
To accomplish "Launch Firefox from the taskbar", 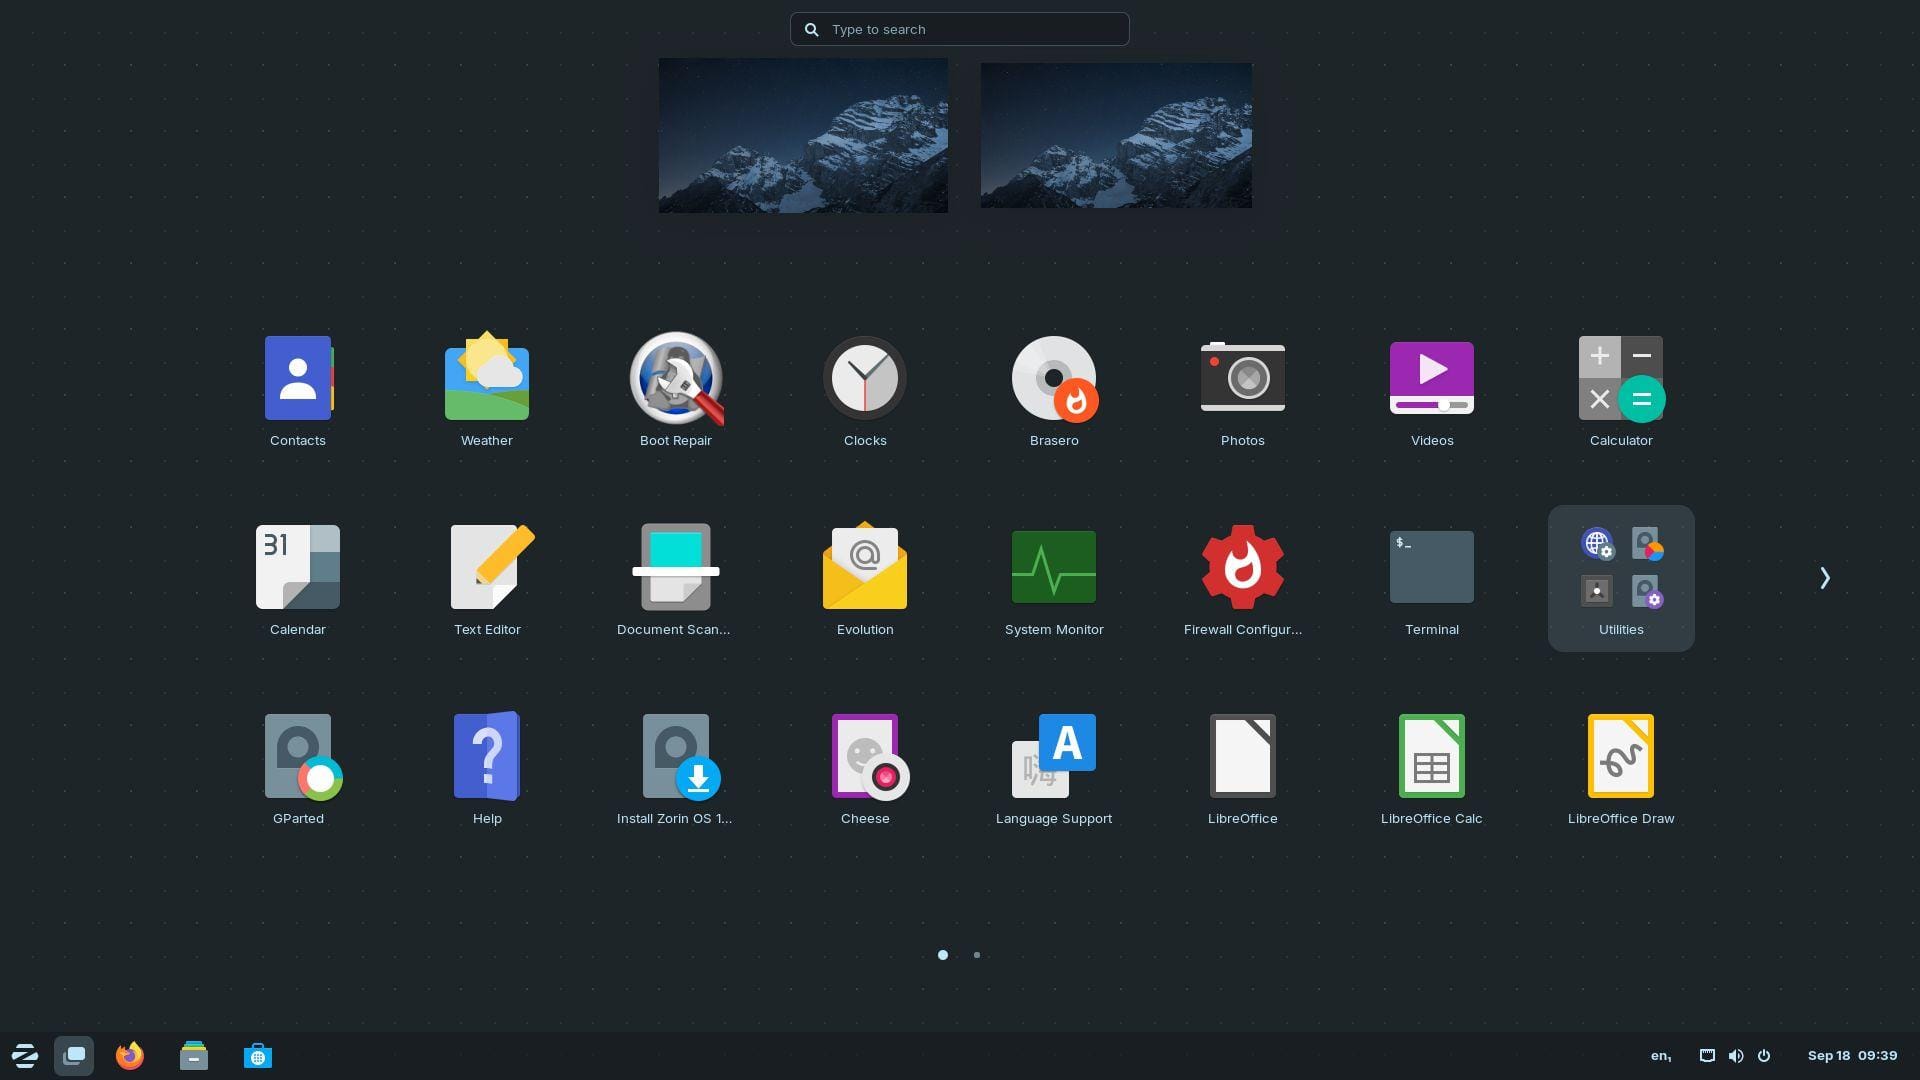I will point(129,1055).
